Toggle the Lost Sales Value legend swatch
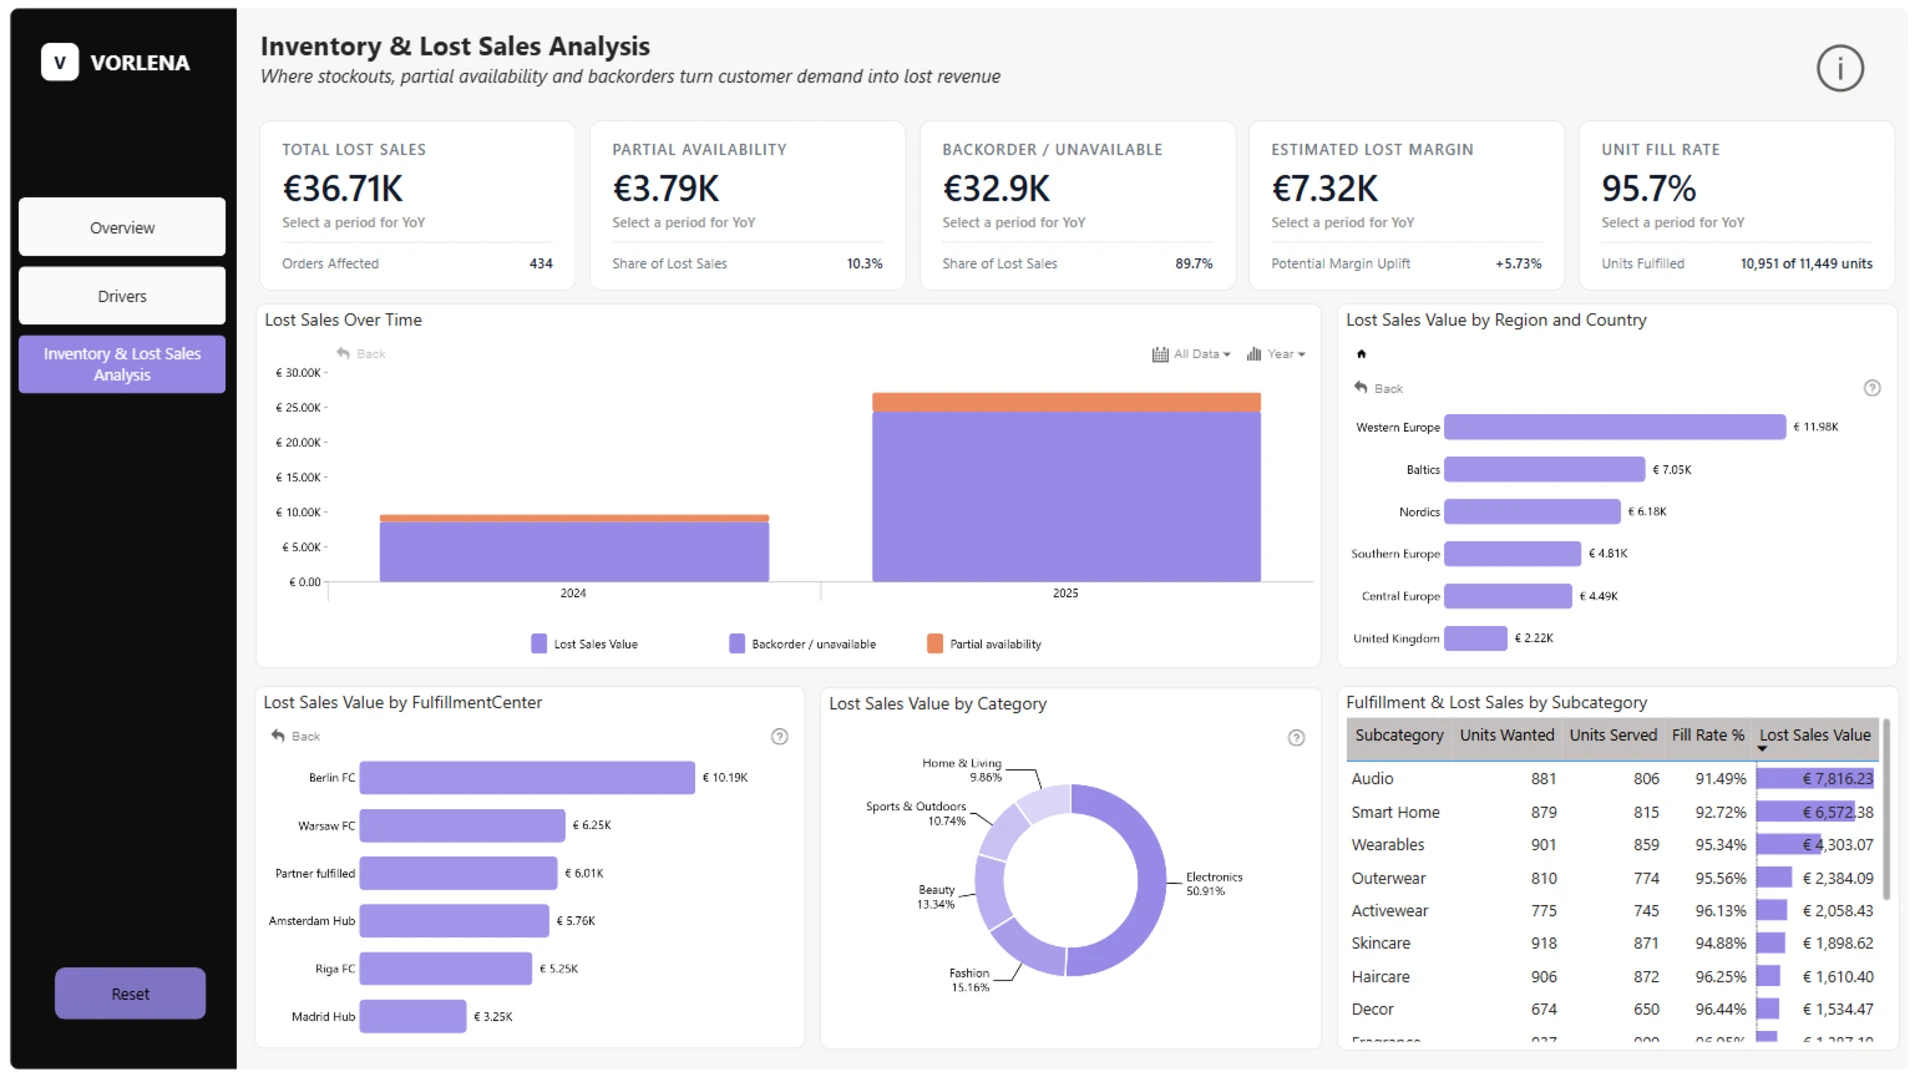 pyautogui.click(x=539, y=643)
